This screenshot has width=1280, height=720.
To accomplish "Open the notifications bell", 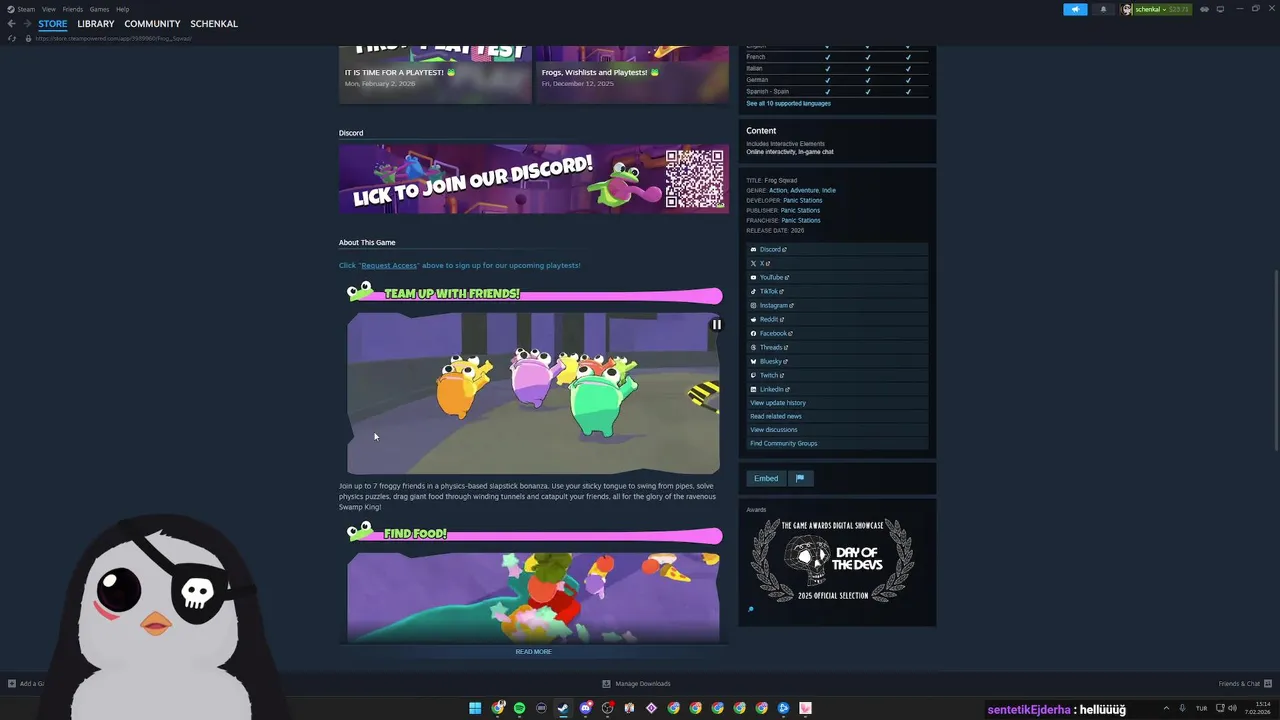I will [x=1104, y=9].
